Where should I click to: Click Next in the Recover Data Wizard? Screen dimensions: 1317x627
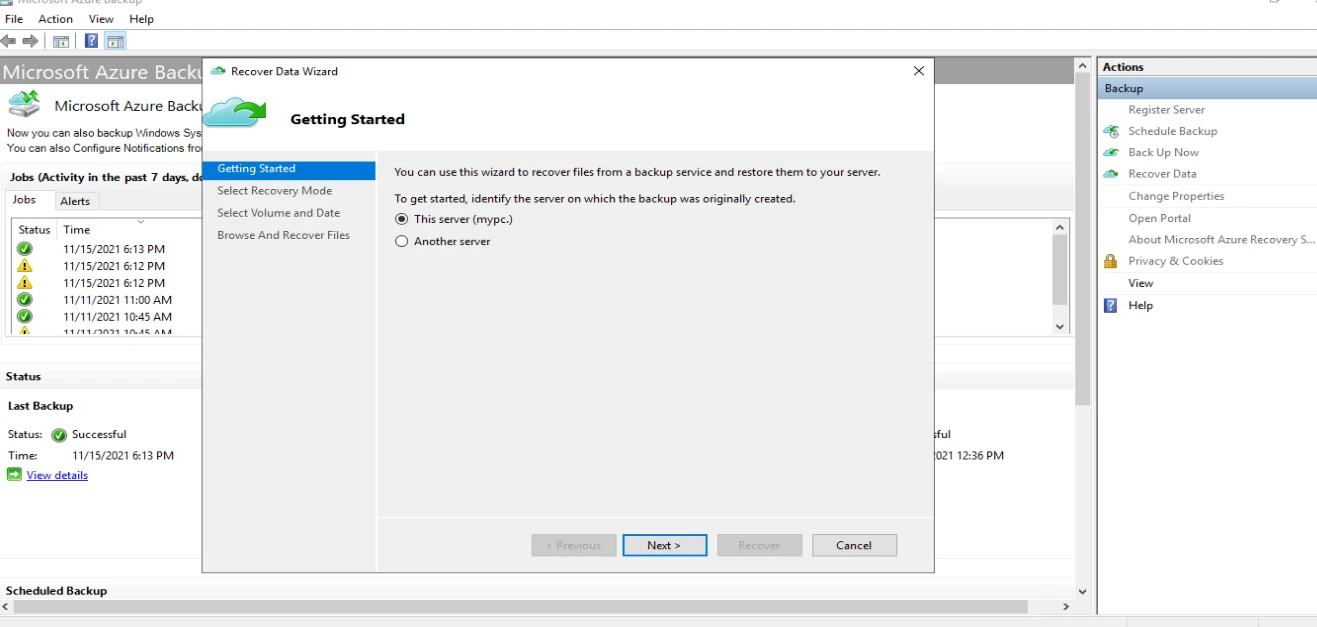click(664, 545)
